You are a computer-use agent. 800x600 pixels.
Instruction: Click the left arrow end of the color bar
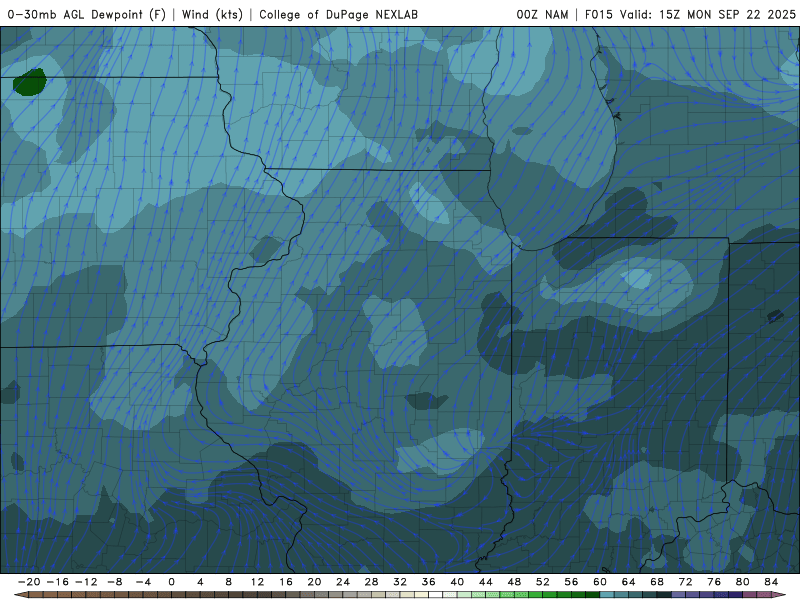(x=20, y=595)
